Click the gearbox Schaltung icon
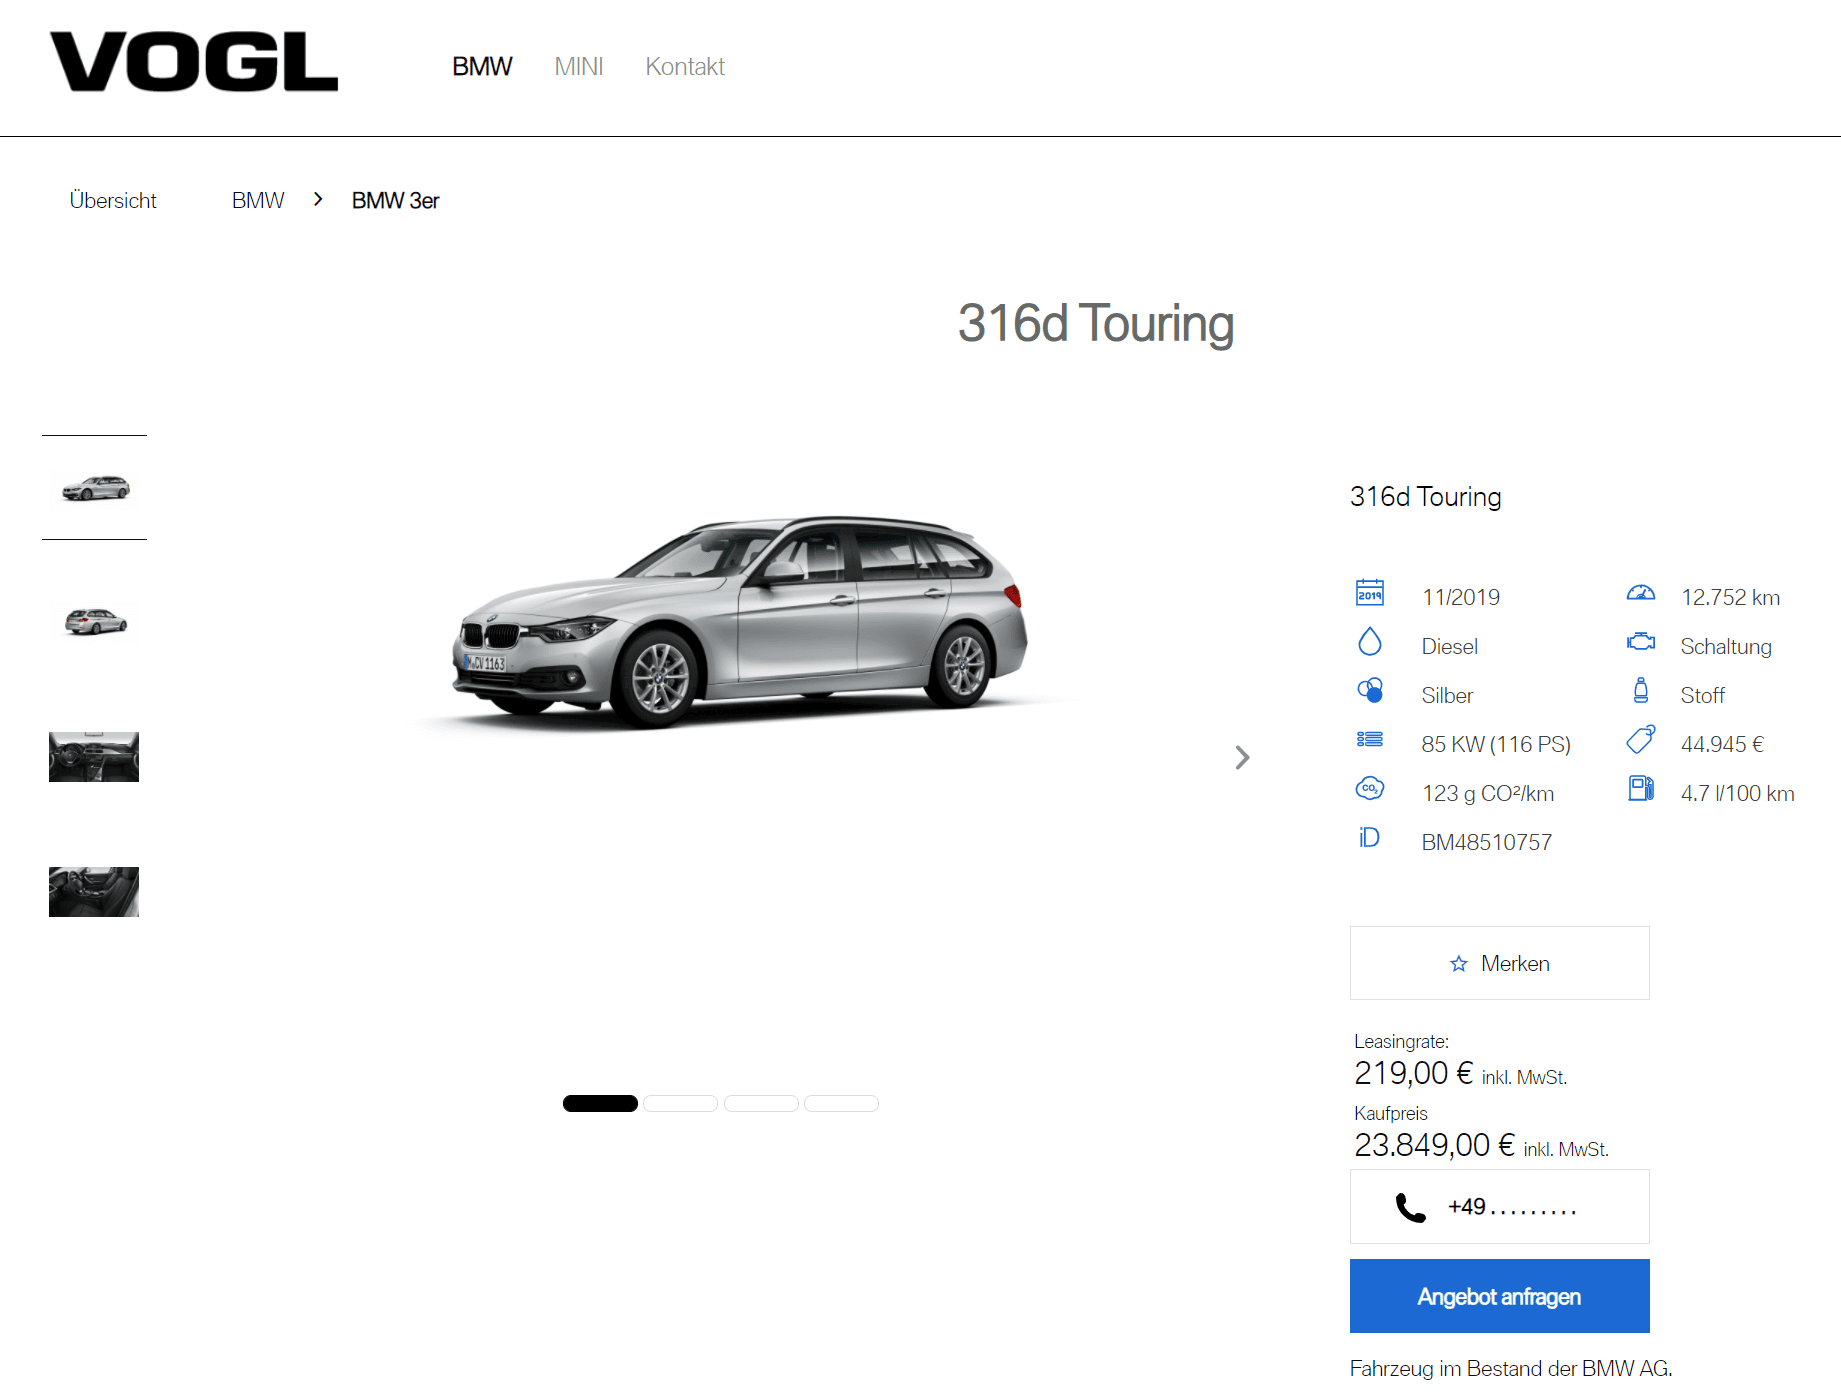 (1640, 642)
